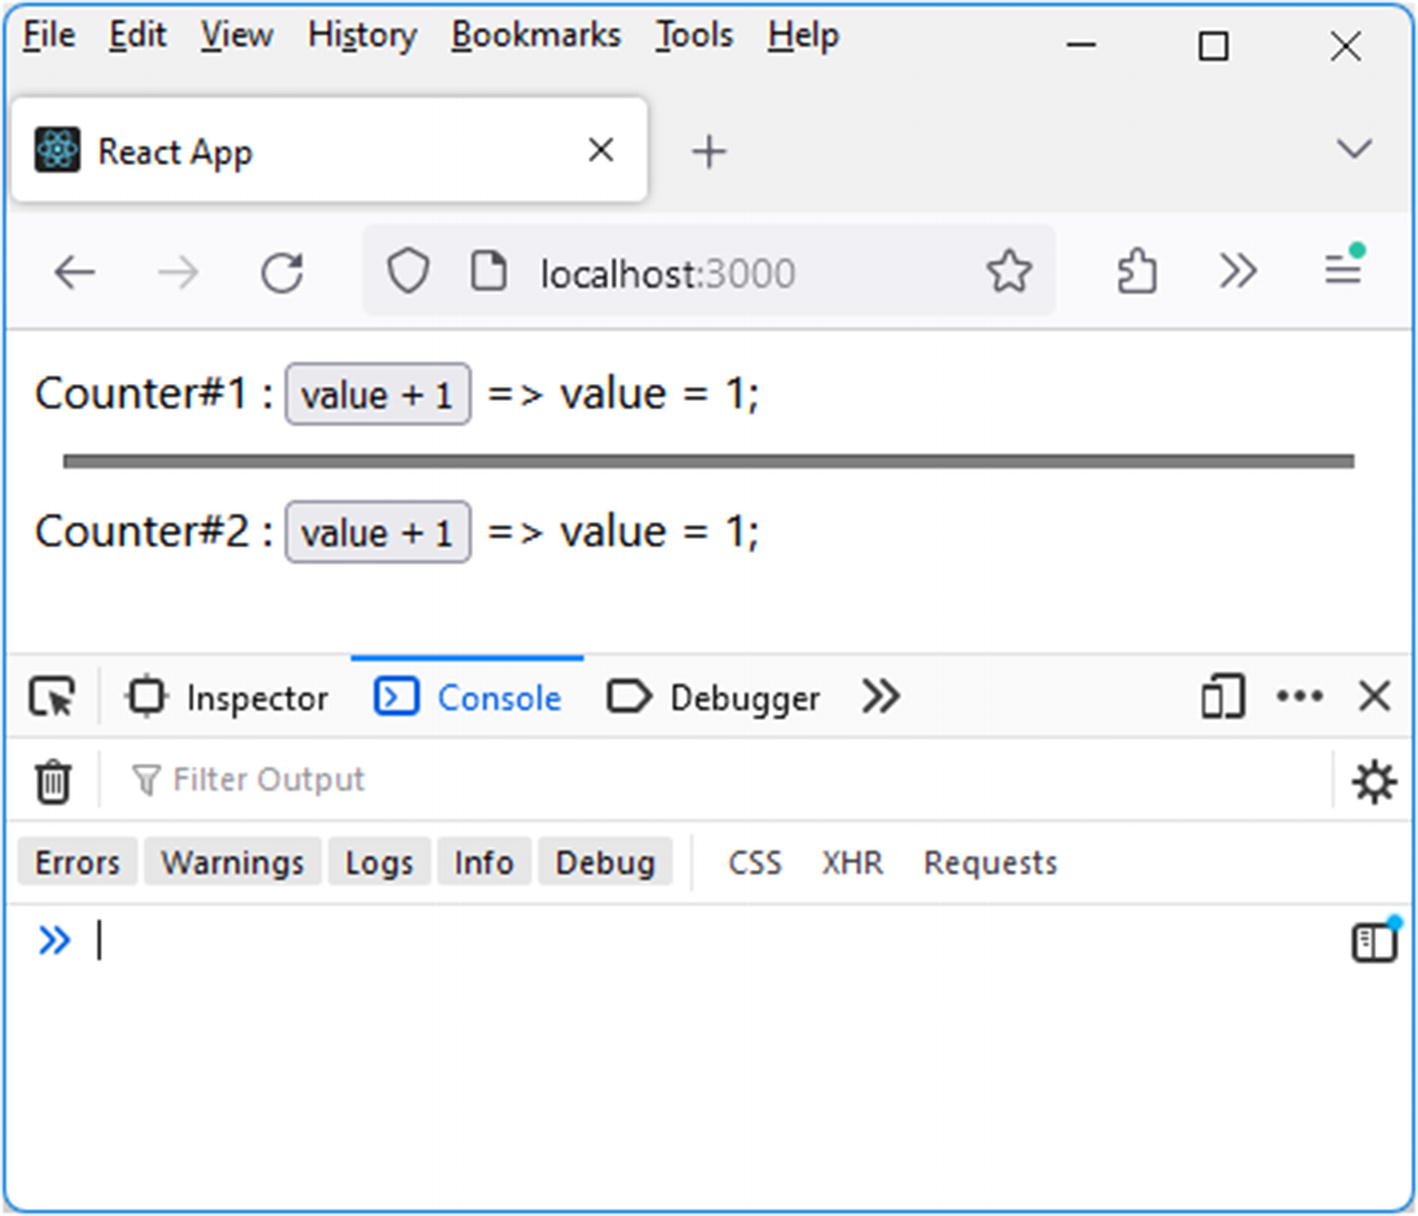Switch console to multi-line editor mode
1418x1216 pixels.
(x=1374, y=941)
